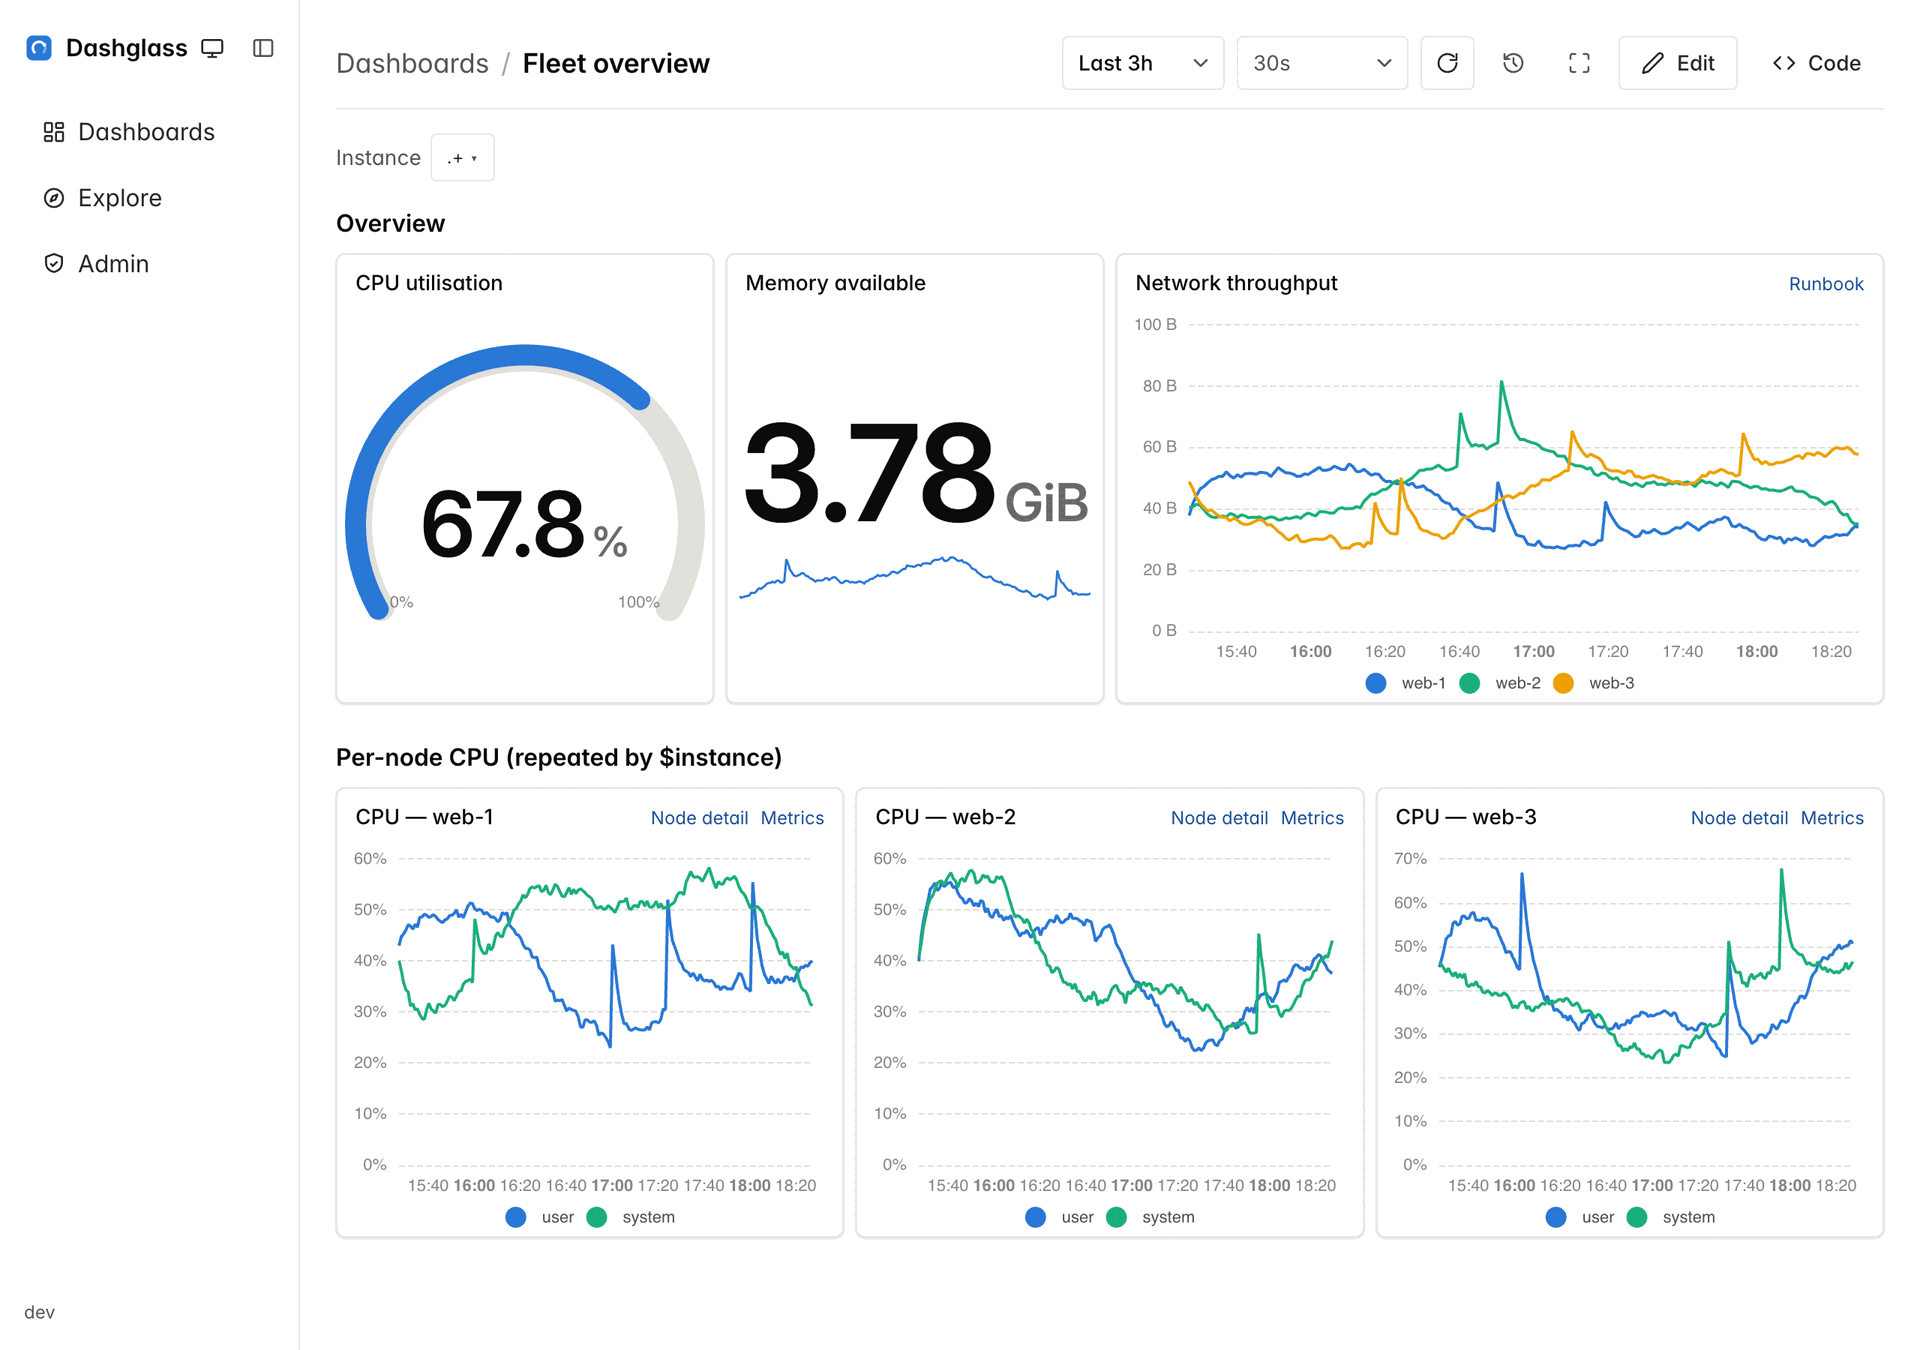Click the CPU utilisation panel title

click(x=429, y=283)
